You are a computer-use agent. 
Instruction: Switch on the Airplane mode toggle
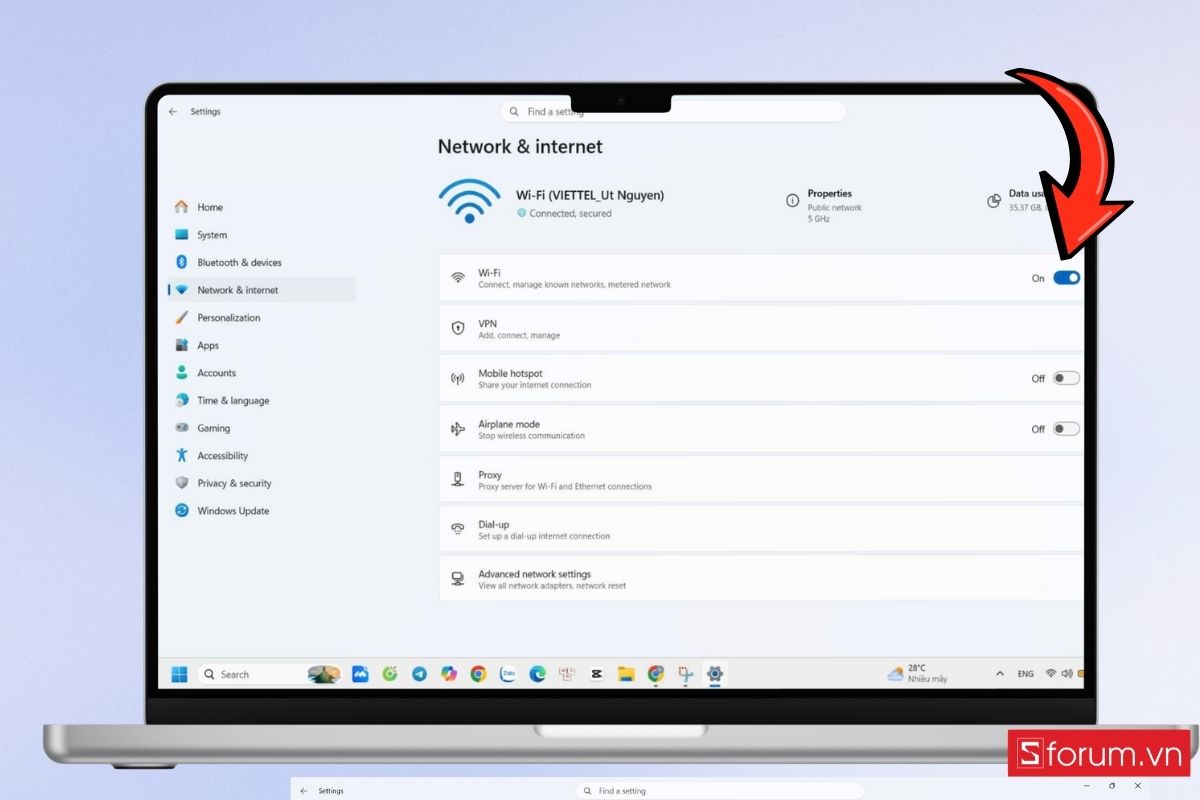[x=1066, y=429]
